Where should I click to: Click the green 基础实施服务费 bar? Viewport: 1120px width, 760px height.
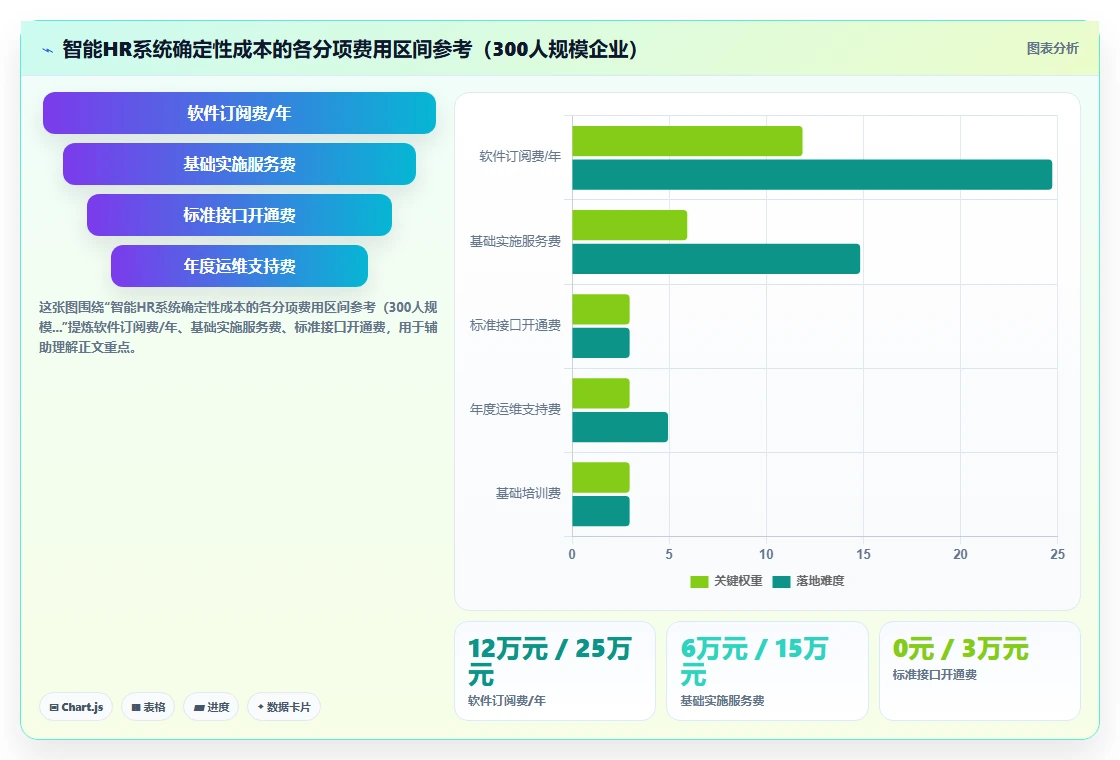[629, 225]
